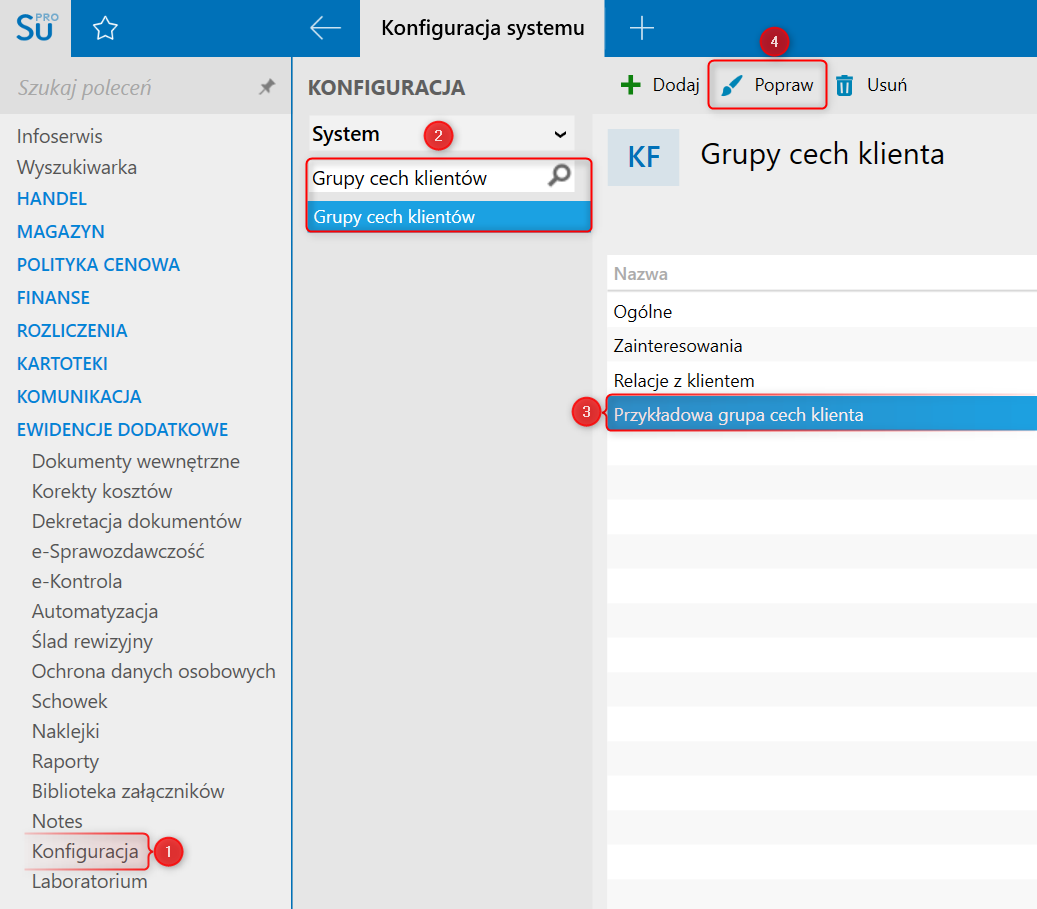Image resolution: width=1037 pixels, height=909 pixels.
Task: Select the Ogólne row
Action: point(822,312)
